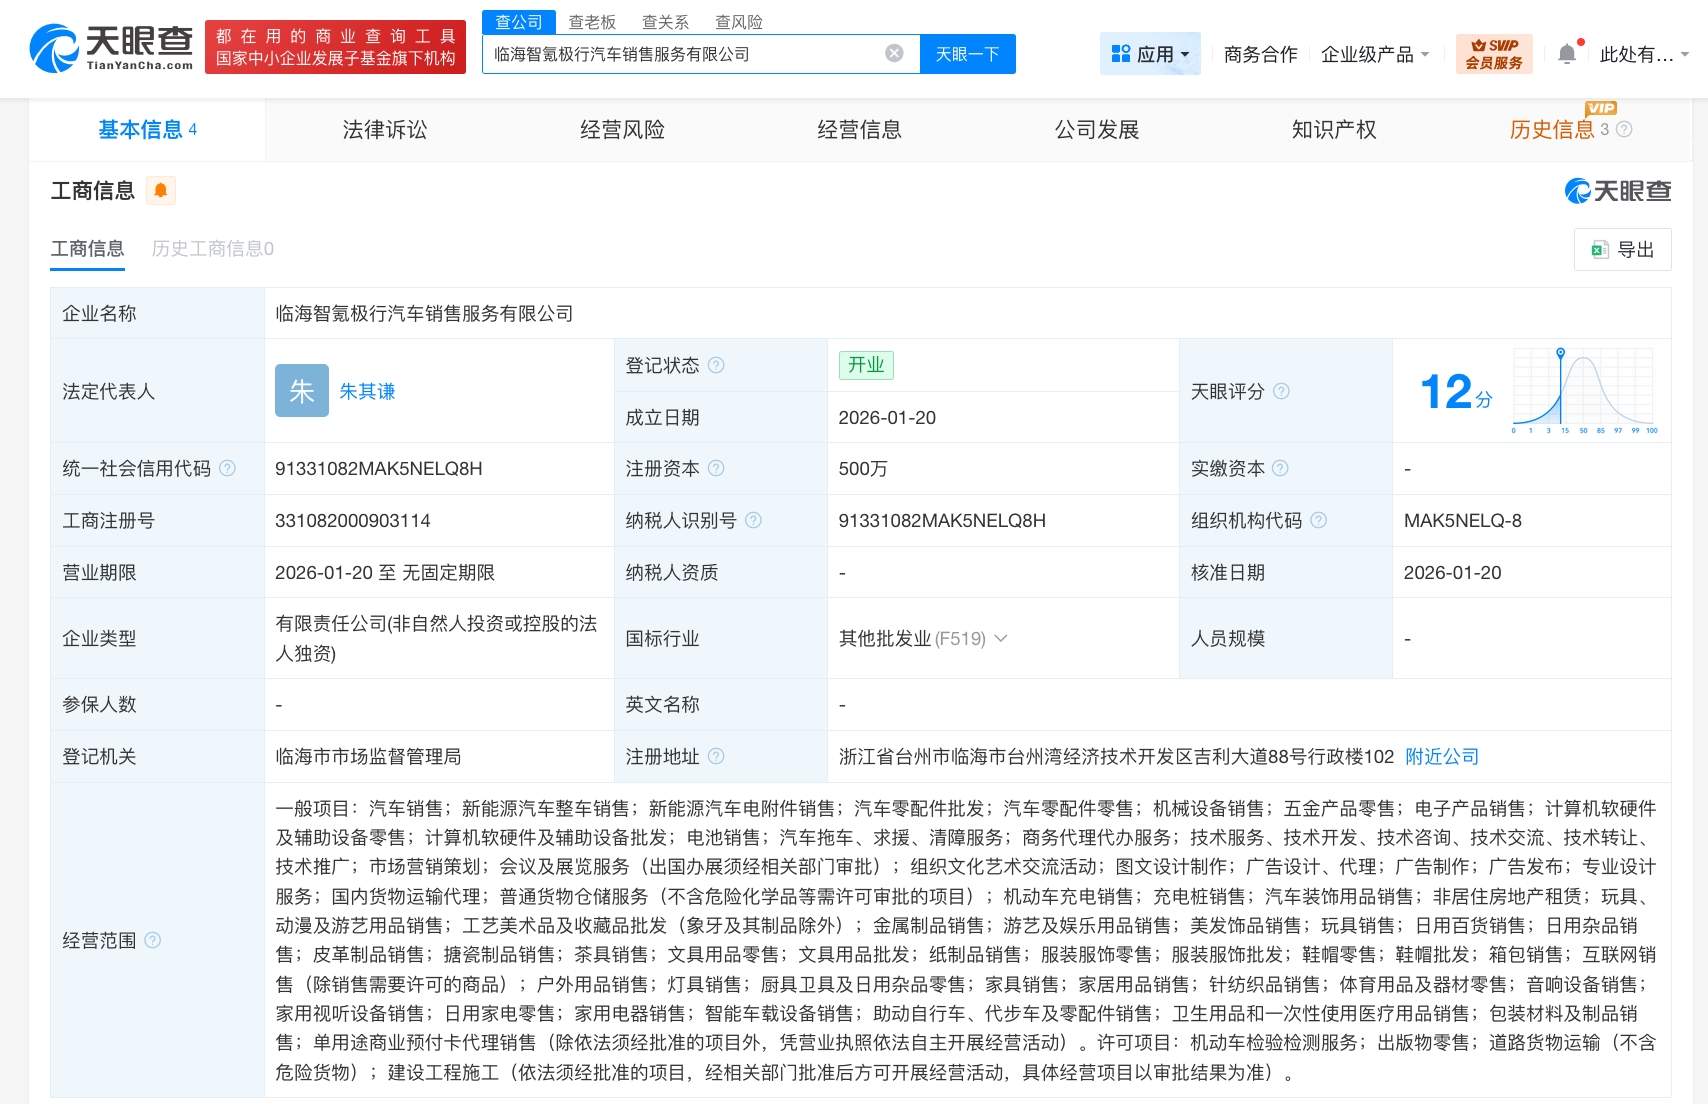
Task: Expand the 企业级产品 dropdown
Action: pyautogui.click(x=1375, y=54)
